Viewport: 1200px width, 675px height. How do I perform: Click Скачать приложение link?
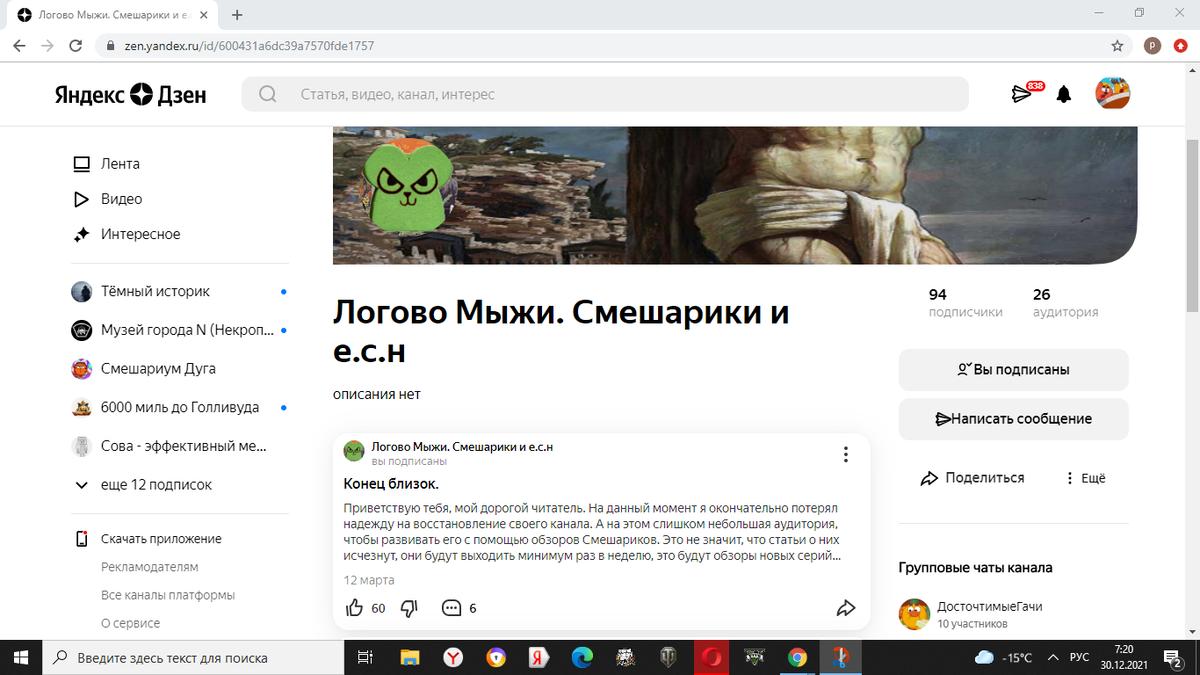pos(150,539)
